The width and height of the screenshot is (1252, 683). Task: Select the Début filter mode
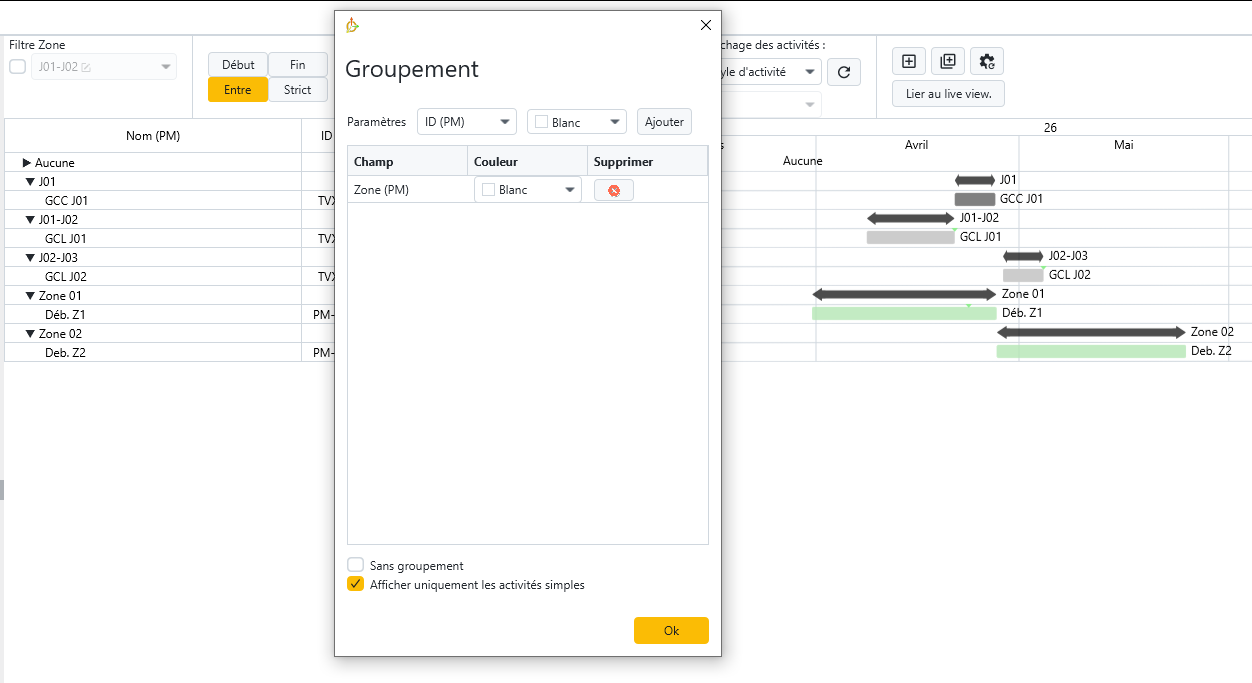[x=238, y=64]
